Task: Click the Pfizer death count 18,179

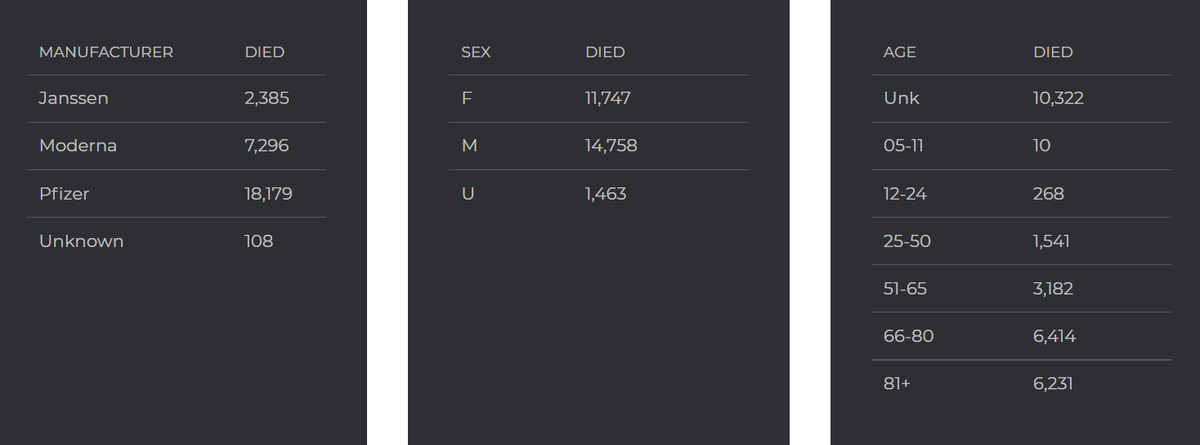Action: click(x=269, y=193)
